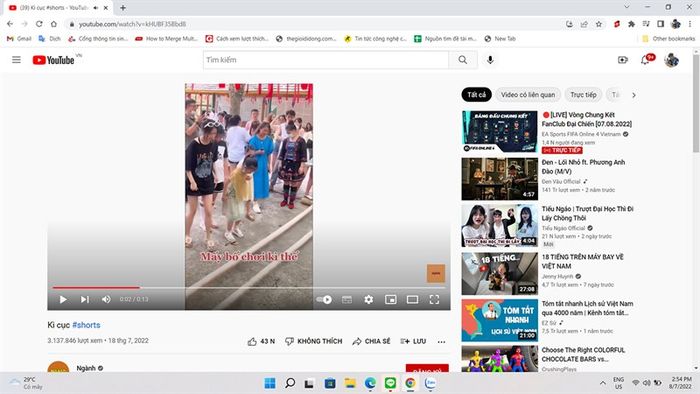Screen dimensions: 700x394
Task: Expand more filter chips arrow
Action: (x=633, y=95)
